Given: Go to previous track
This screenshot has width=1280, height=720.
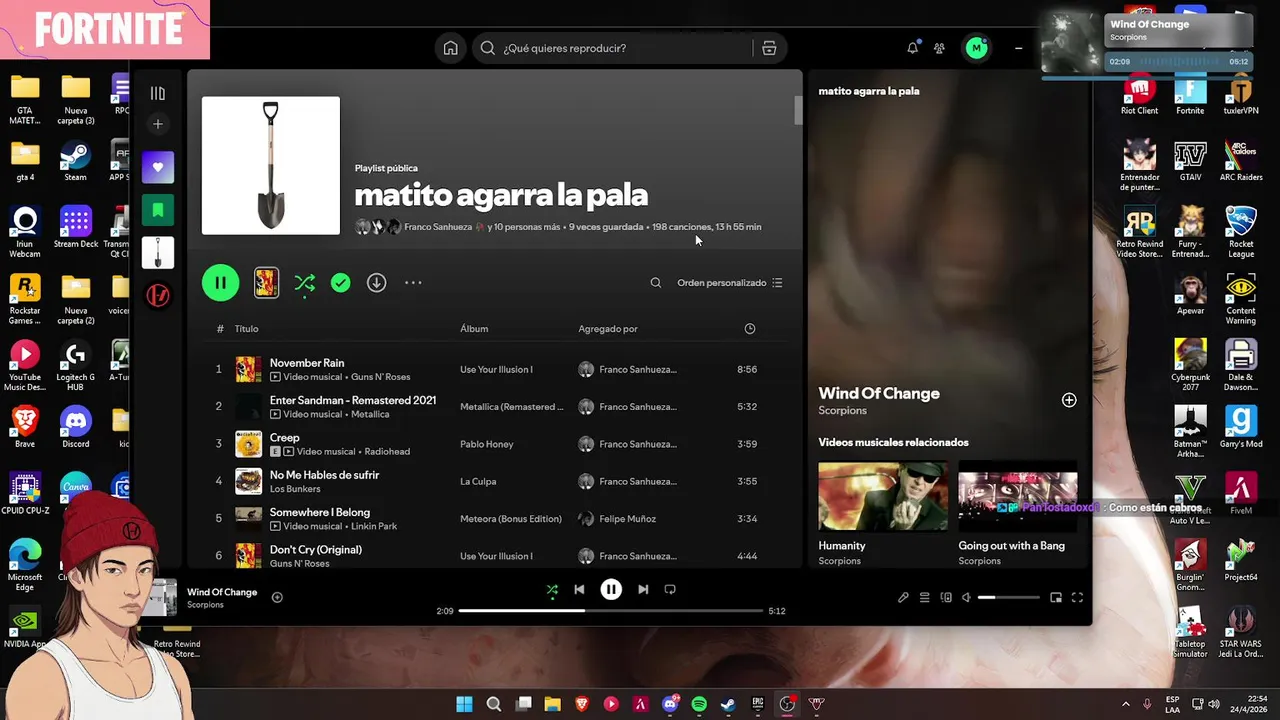Looking at the screenshot, I should (x=579, y=590).
